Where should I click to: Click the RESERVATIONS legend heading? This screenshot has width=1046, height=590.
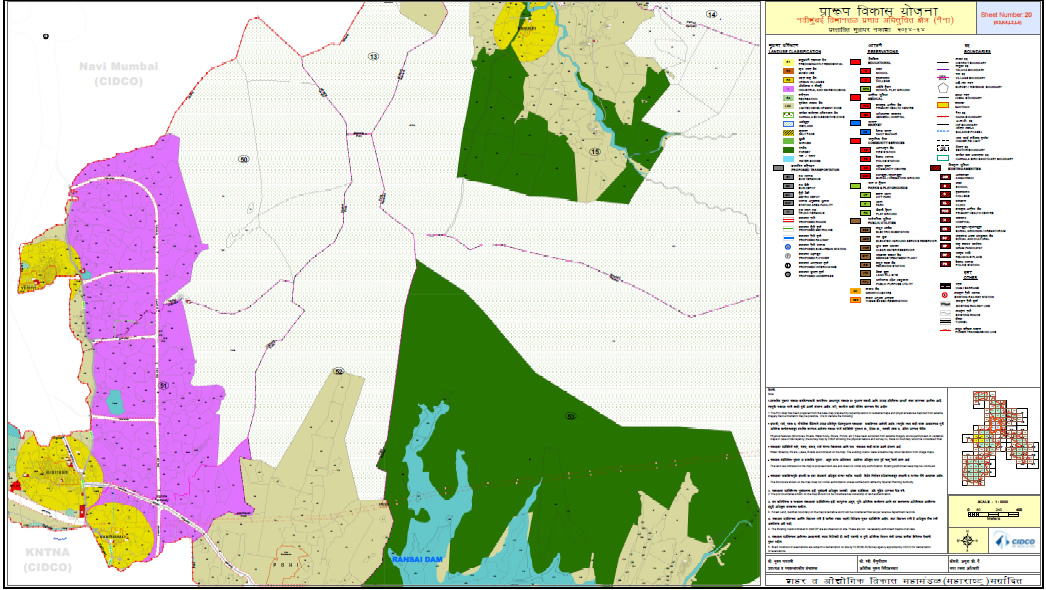point(883,51)
